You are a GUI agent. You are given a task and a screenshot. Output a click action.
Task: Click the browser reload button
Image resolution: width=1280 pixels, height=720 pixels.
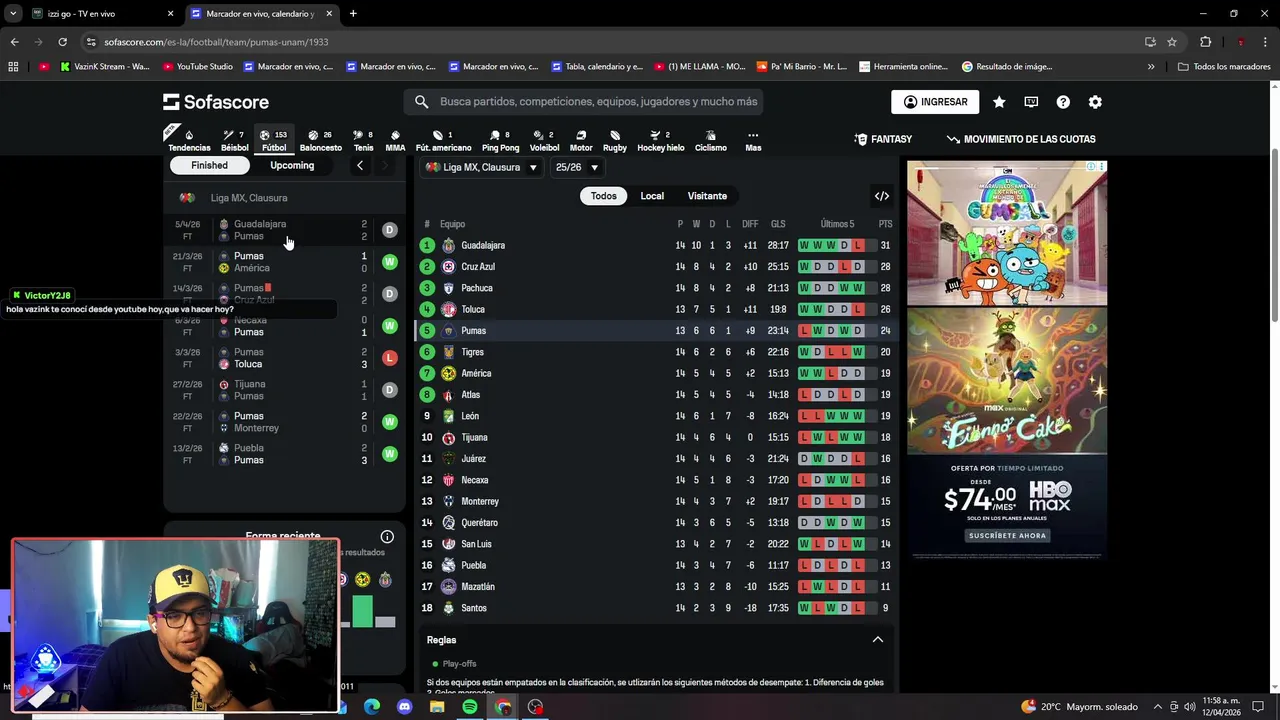tap(62, 42)
